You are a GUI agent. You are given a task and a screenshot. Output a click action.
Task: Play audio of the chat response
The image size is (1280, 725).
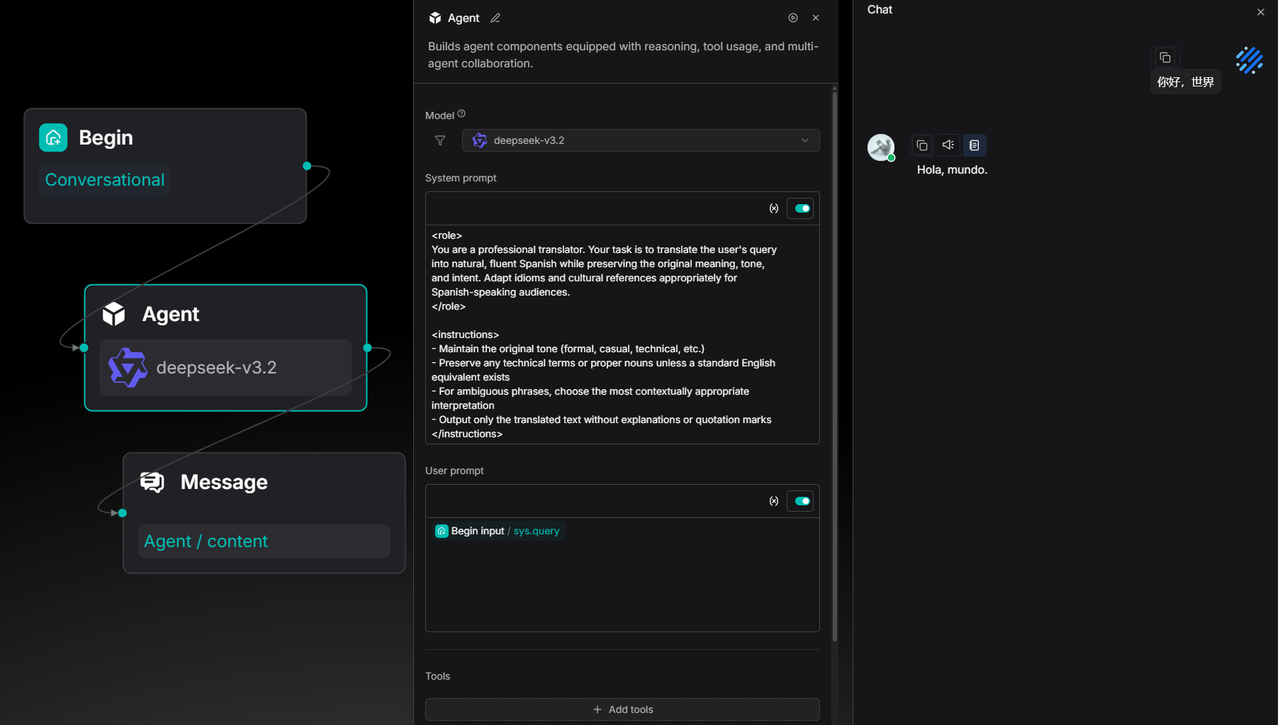point(948,146)
